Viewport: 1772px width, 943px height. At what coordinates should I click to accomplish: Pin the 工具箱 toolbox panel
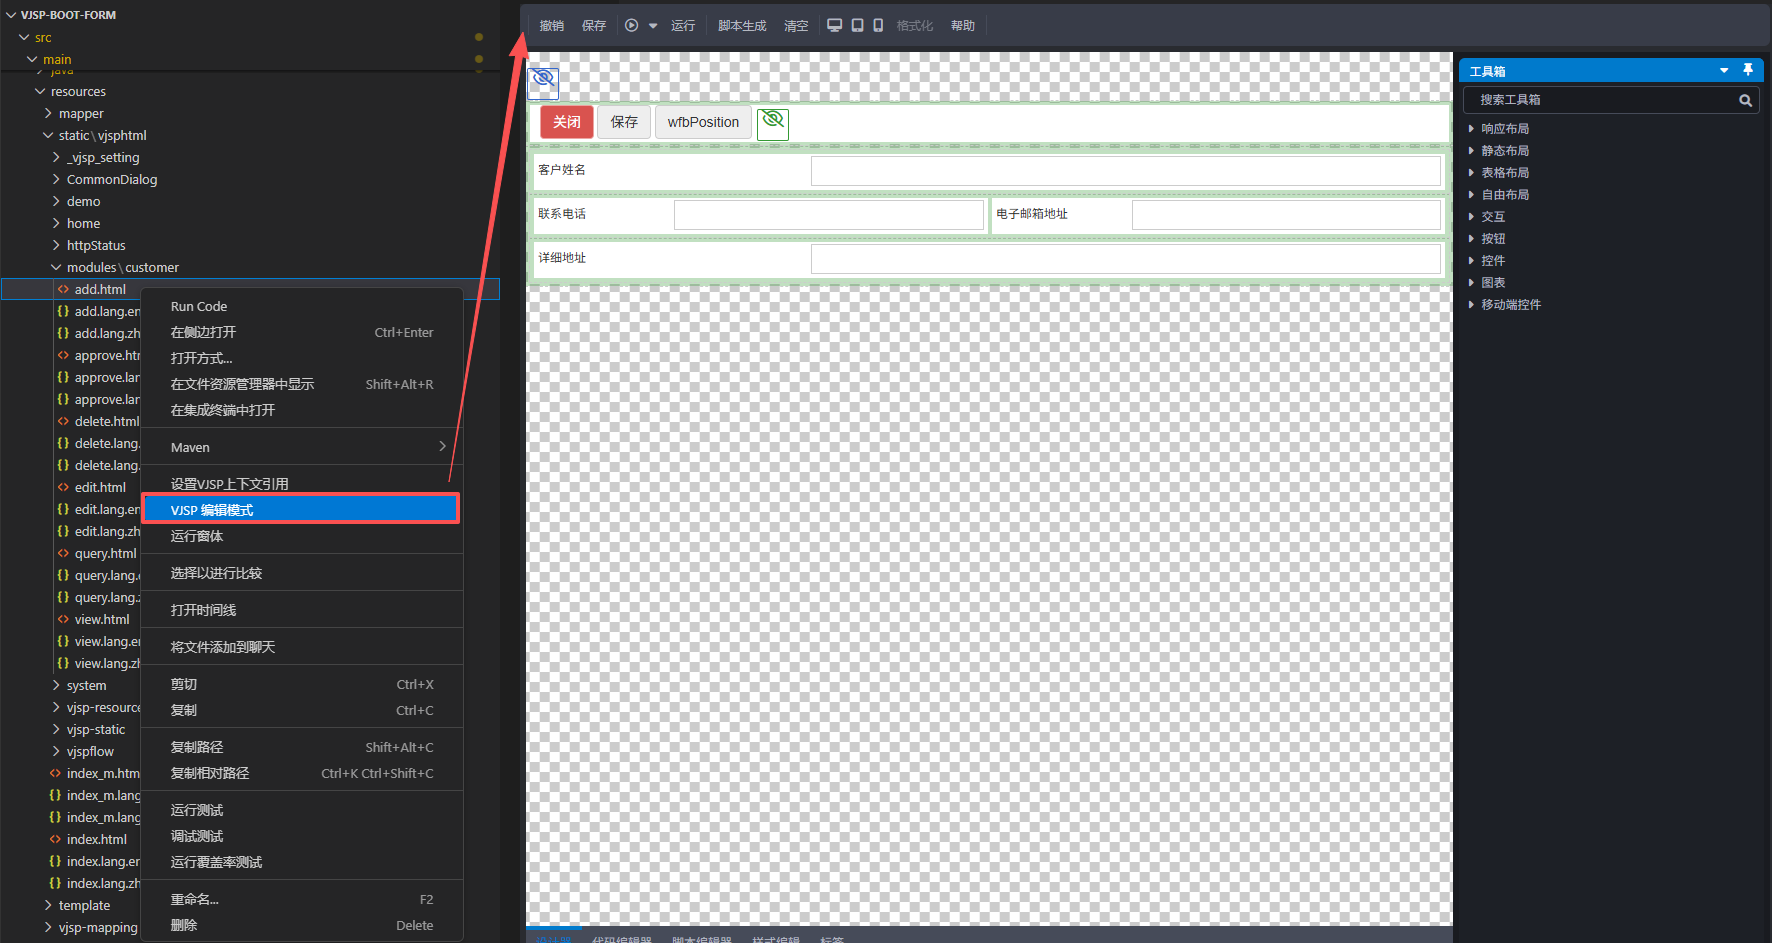[x=1748, y=70]
